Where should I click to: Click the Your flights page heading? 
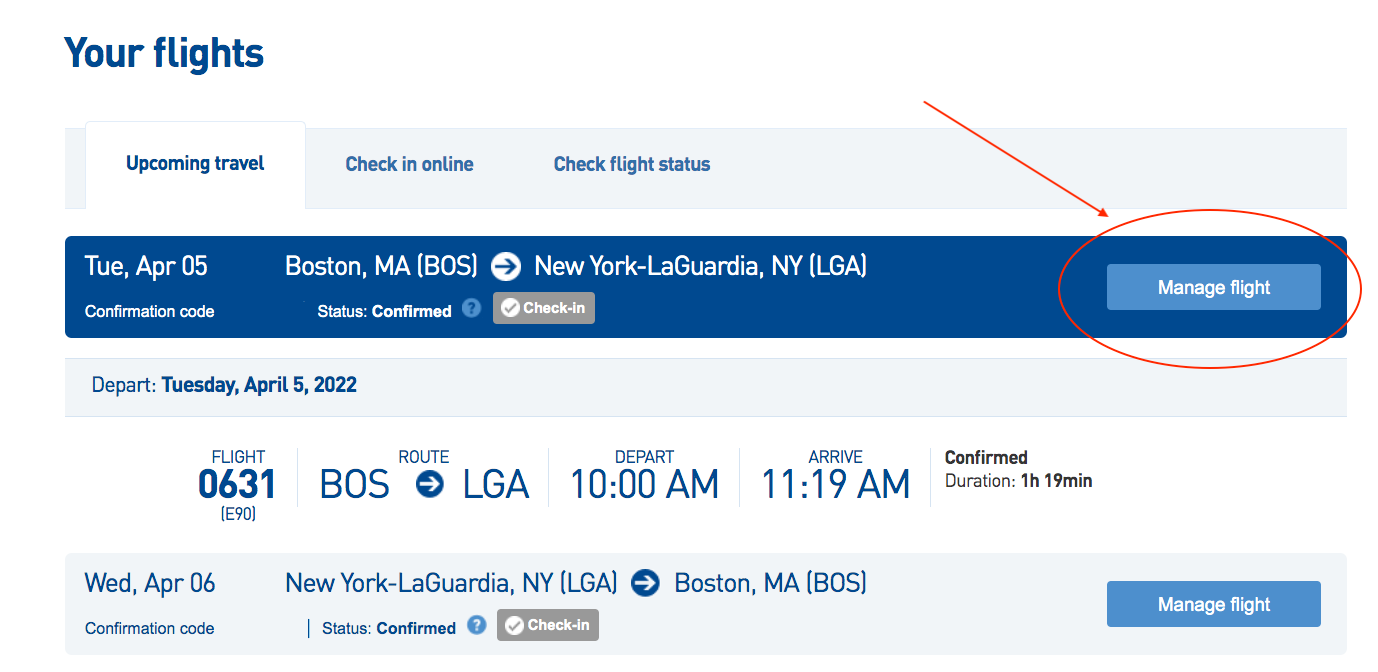[163, 52]
